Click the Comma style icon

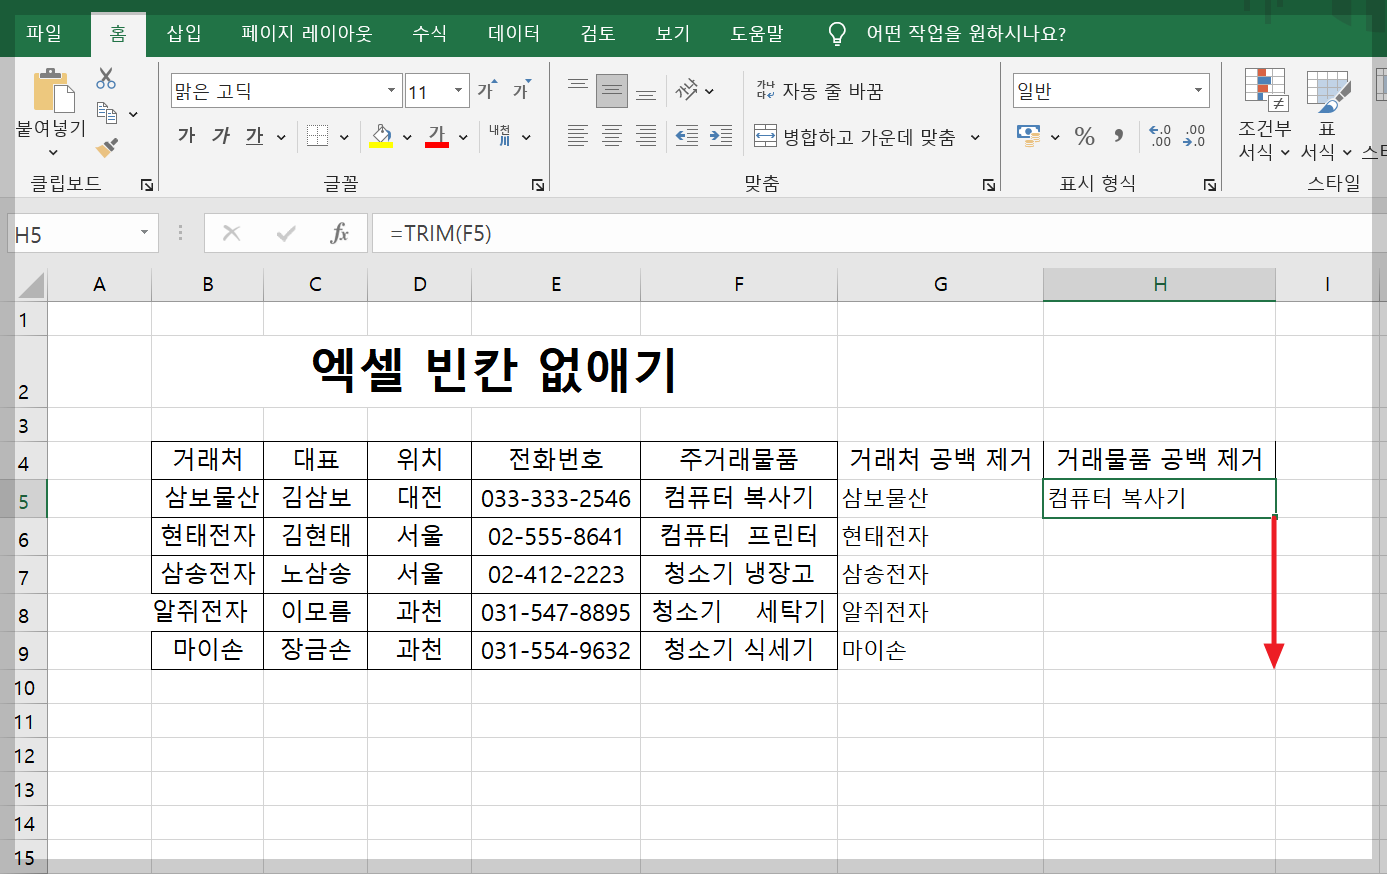point(1117,136)
